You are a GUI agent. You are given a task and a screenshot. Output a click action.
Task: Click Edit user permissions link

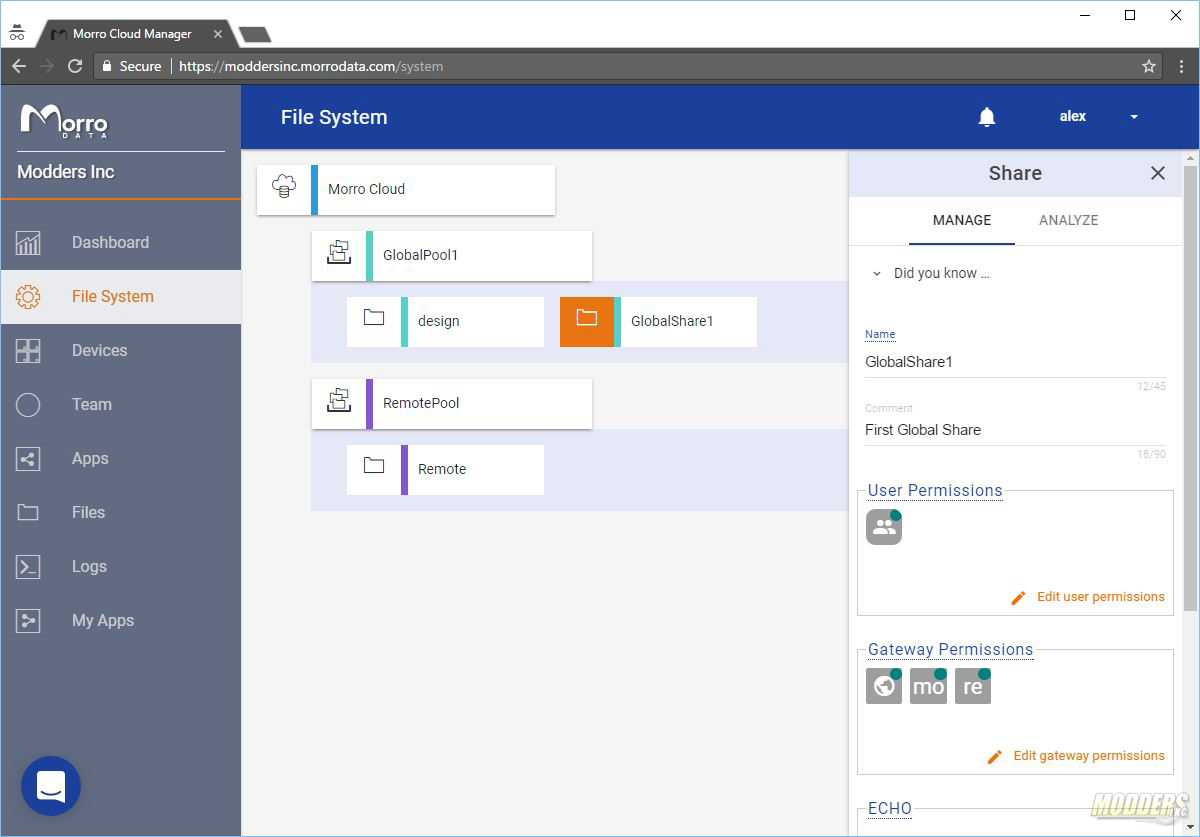click(1101, 597)
